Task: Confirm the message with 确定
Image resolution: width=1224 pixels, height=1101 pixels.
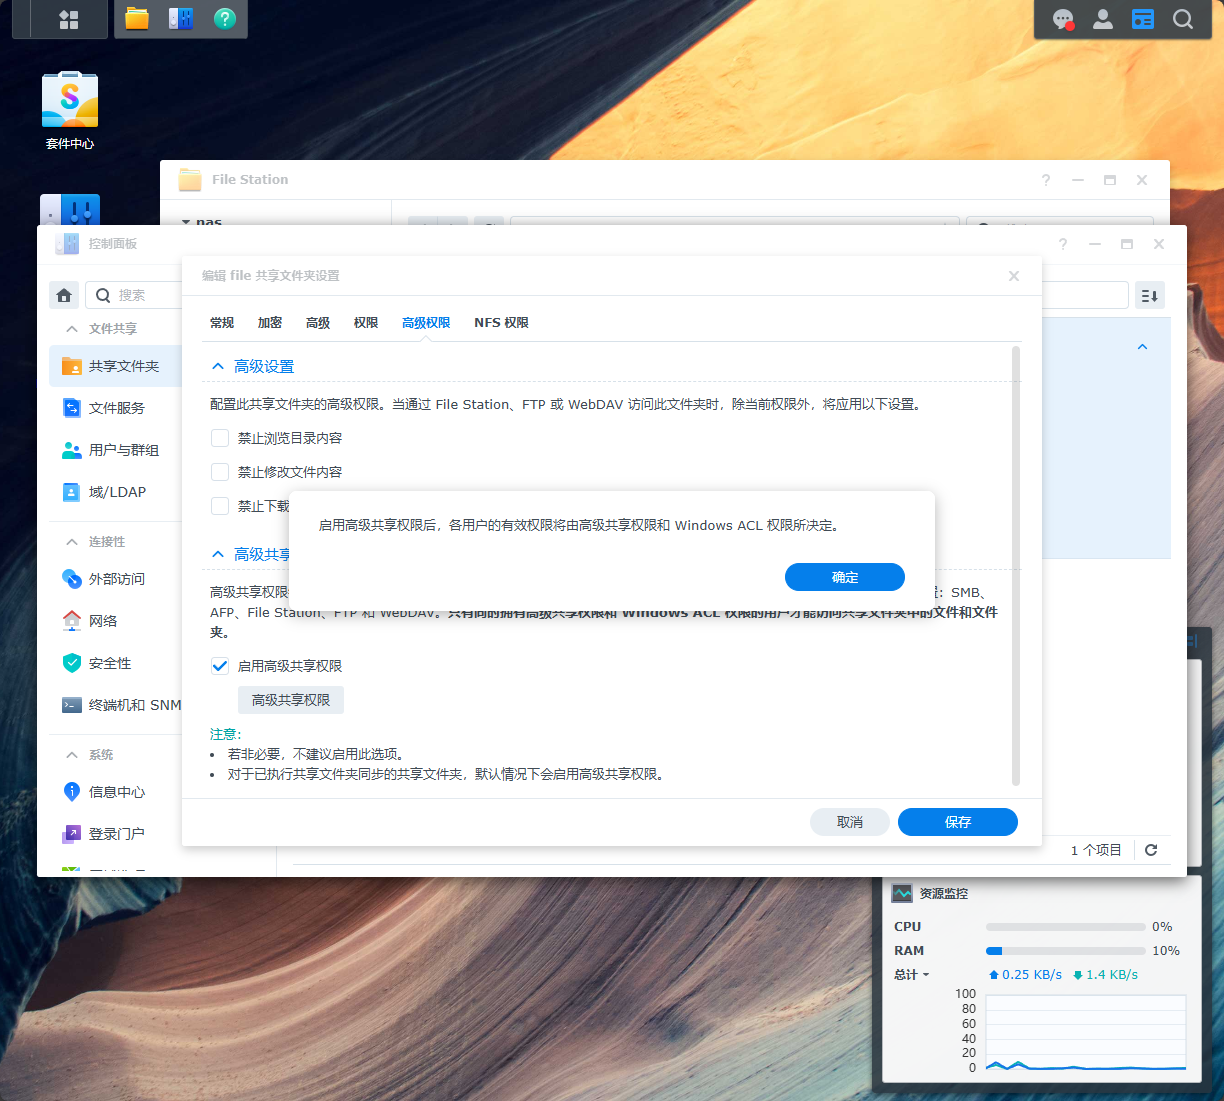Action: [x=845, y=577]
